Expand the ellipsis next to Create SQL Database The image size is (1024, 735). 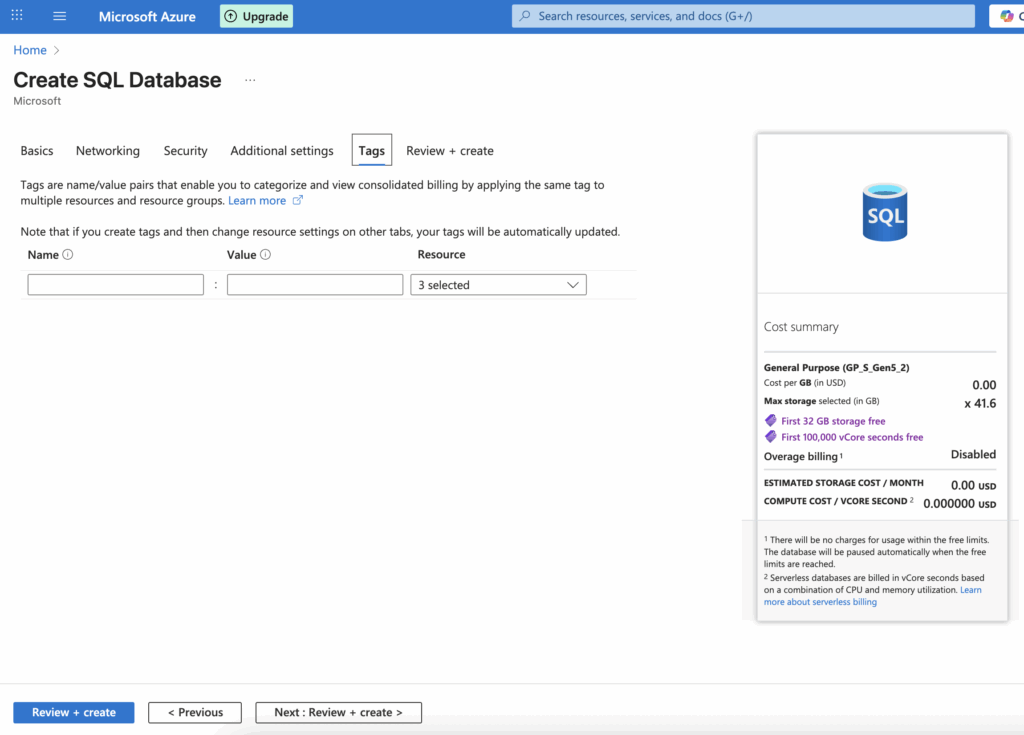249,79
